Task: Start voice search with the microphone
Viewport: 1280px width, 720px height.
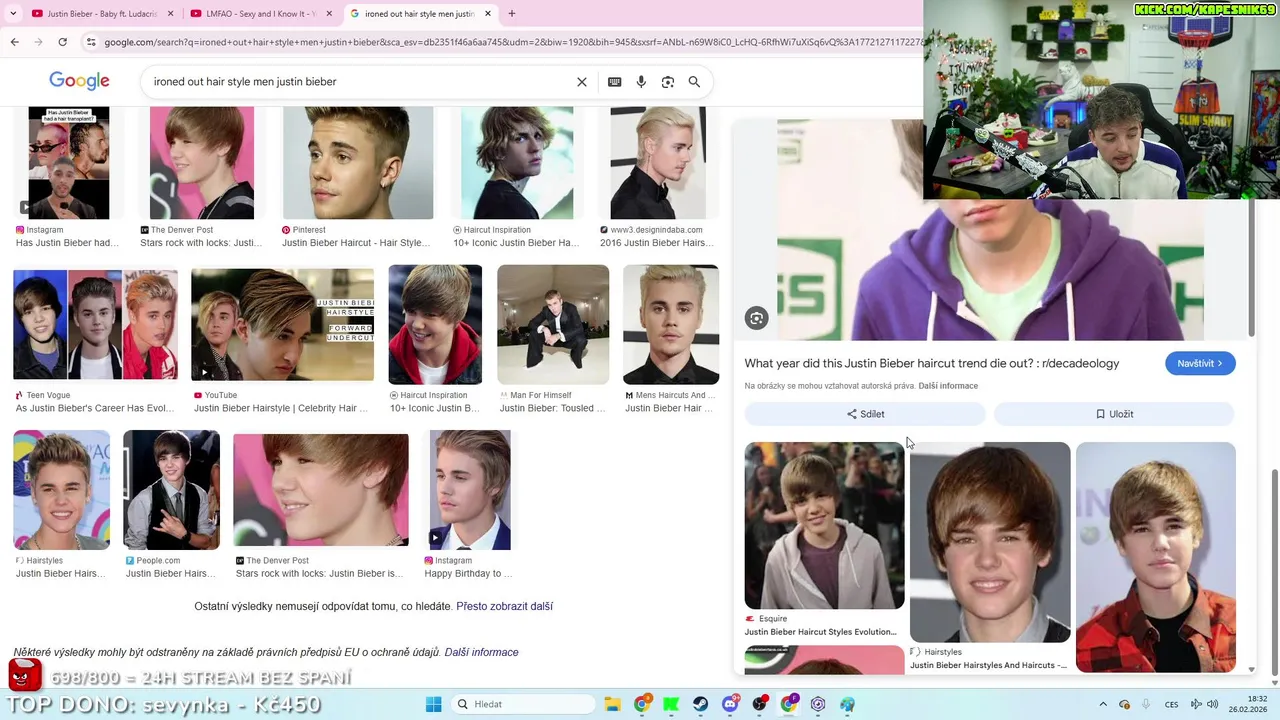Action: [641, 82]
